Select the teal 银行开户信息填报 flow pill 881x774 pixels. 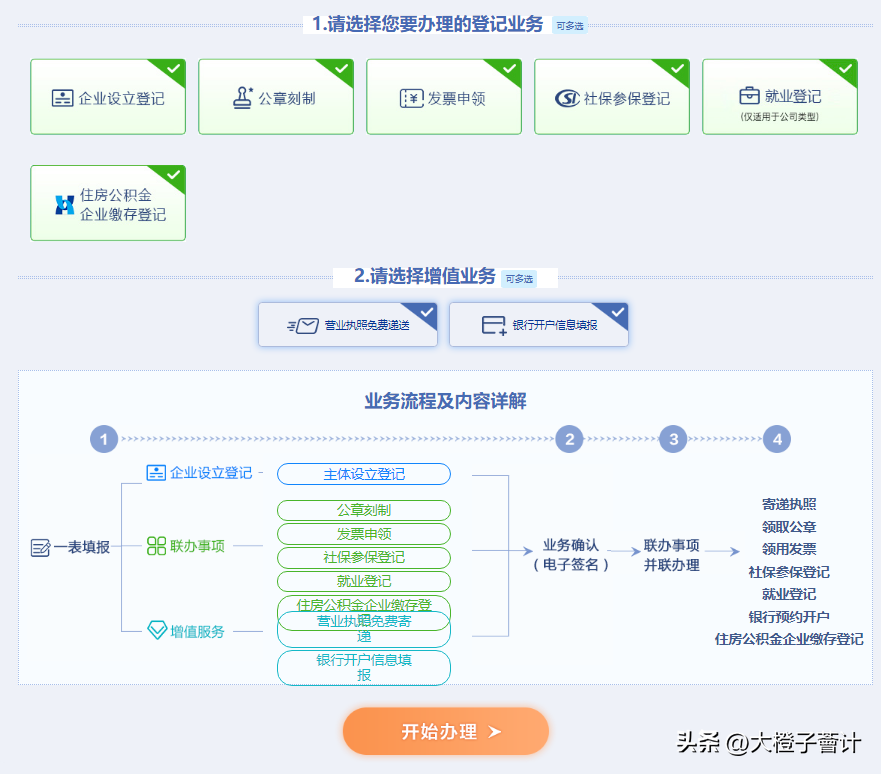pyautogui.click(x=364, y=668)
